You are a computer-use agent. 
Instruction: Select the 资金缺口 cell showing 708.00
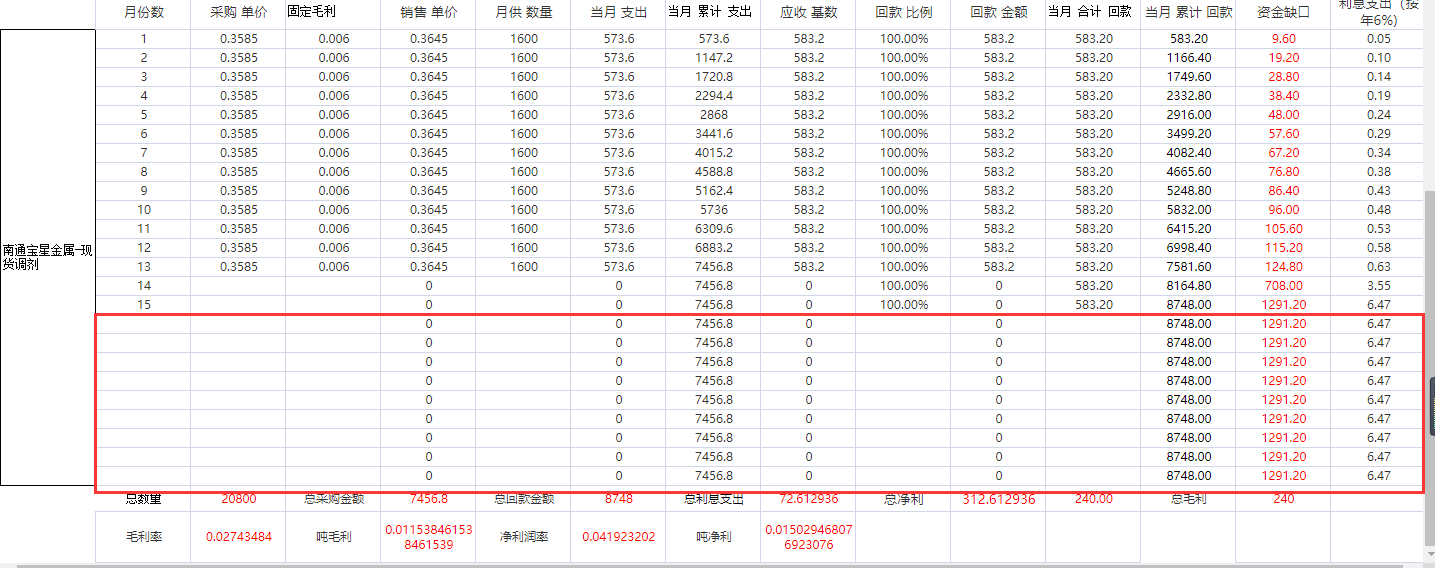coord(1283,286)
